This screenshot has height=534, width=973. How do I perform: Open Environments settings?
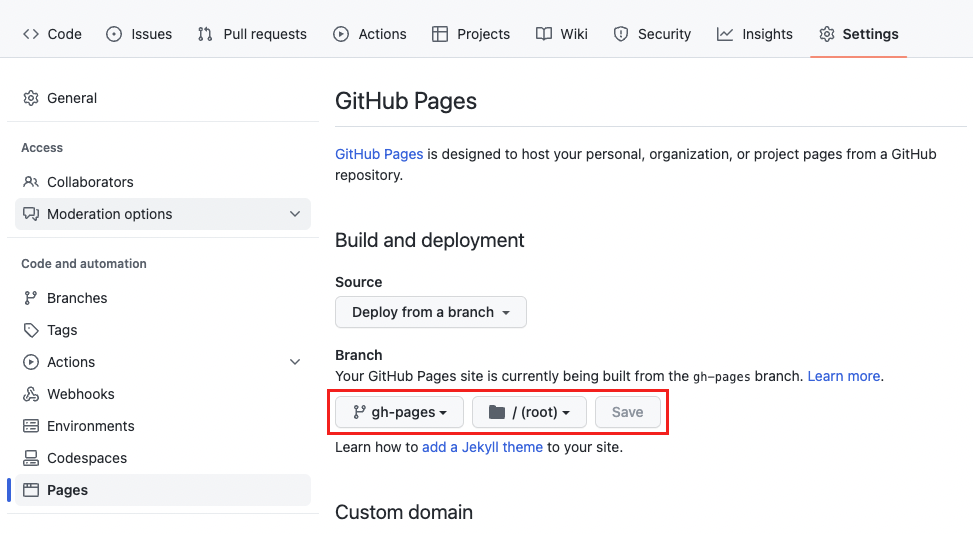coord(163,426)
